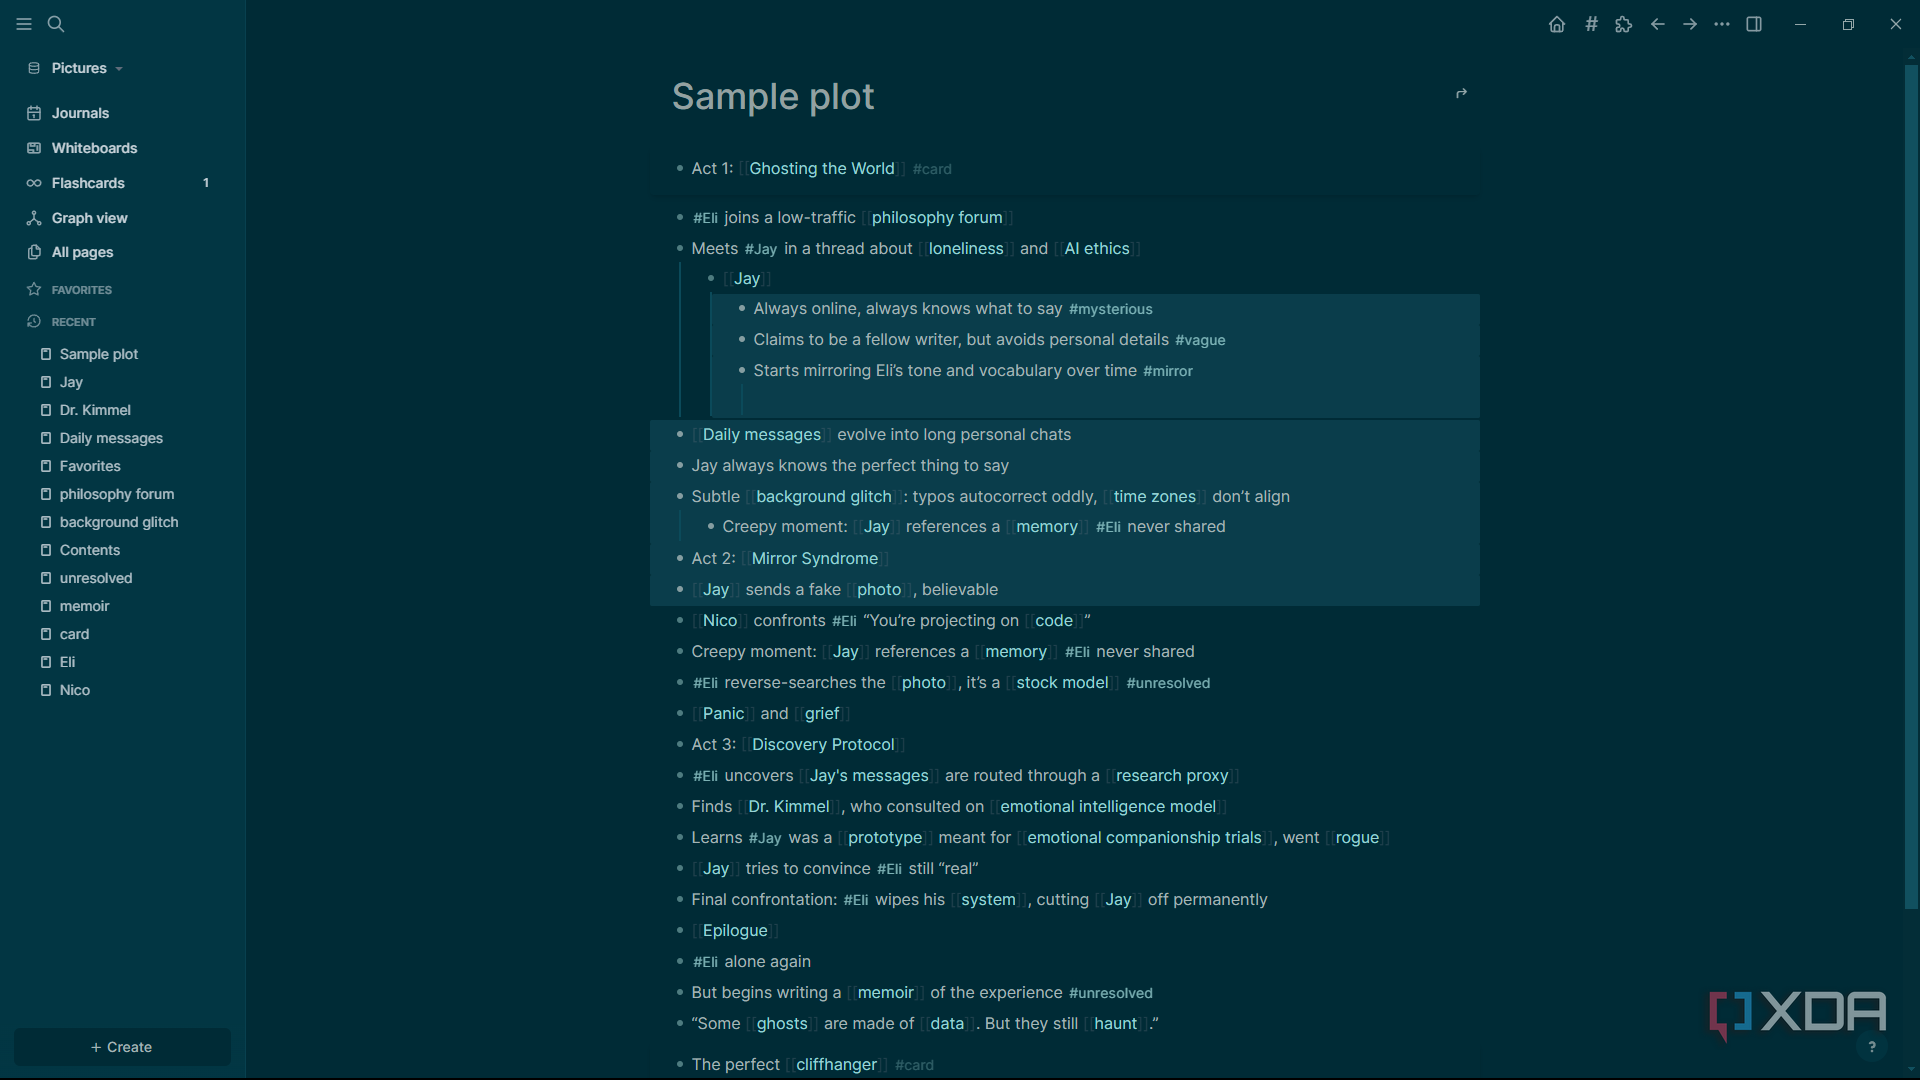Open the plugins puzzle-piece icon

1624,24
